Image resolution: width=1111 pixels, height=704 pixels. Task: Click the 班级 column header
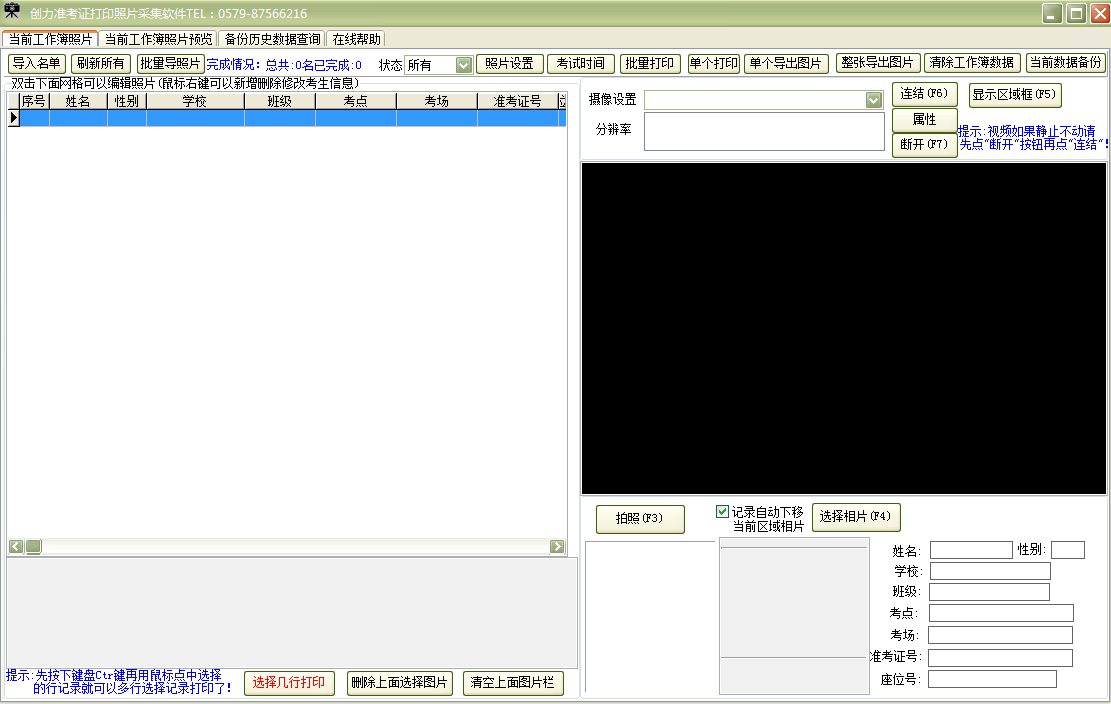(x=280, y=101)
